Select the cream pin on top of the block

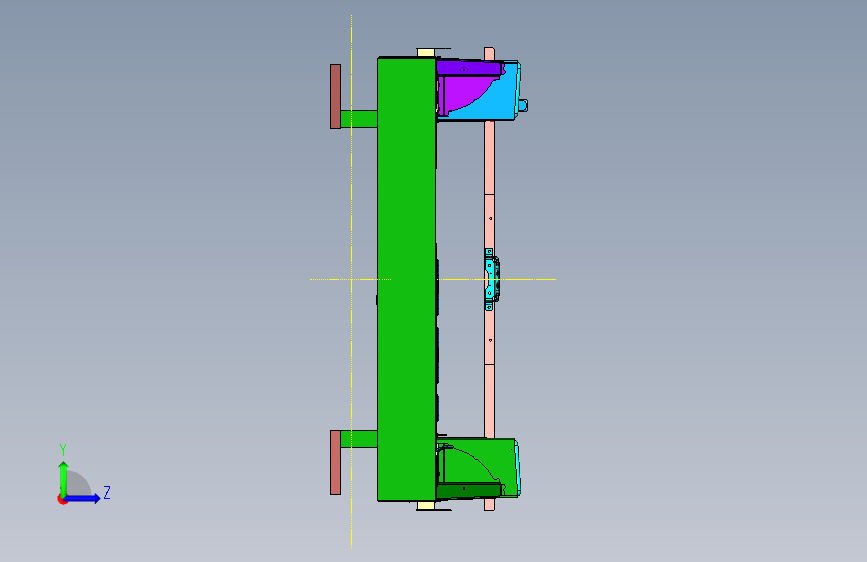[x=426, y=53]
